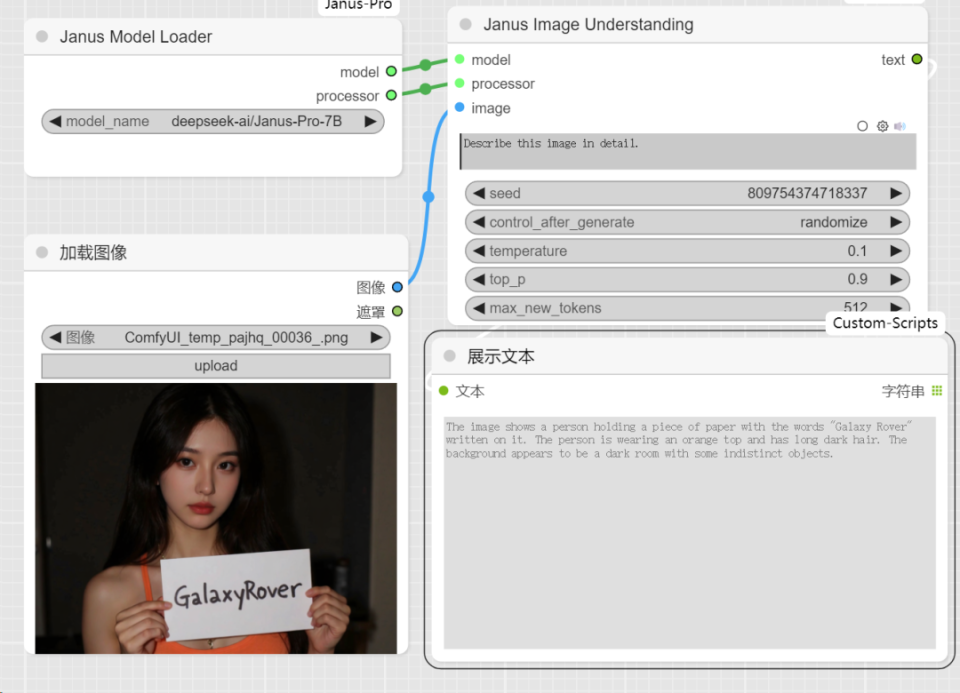Collapse the Janus Model Loader node
960x693 pixels.
[42, 37]
